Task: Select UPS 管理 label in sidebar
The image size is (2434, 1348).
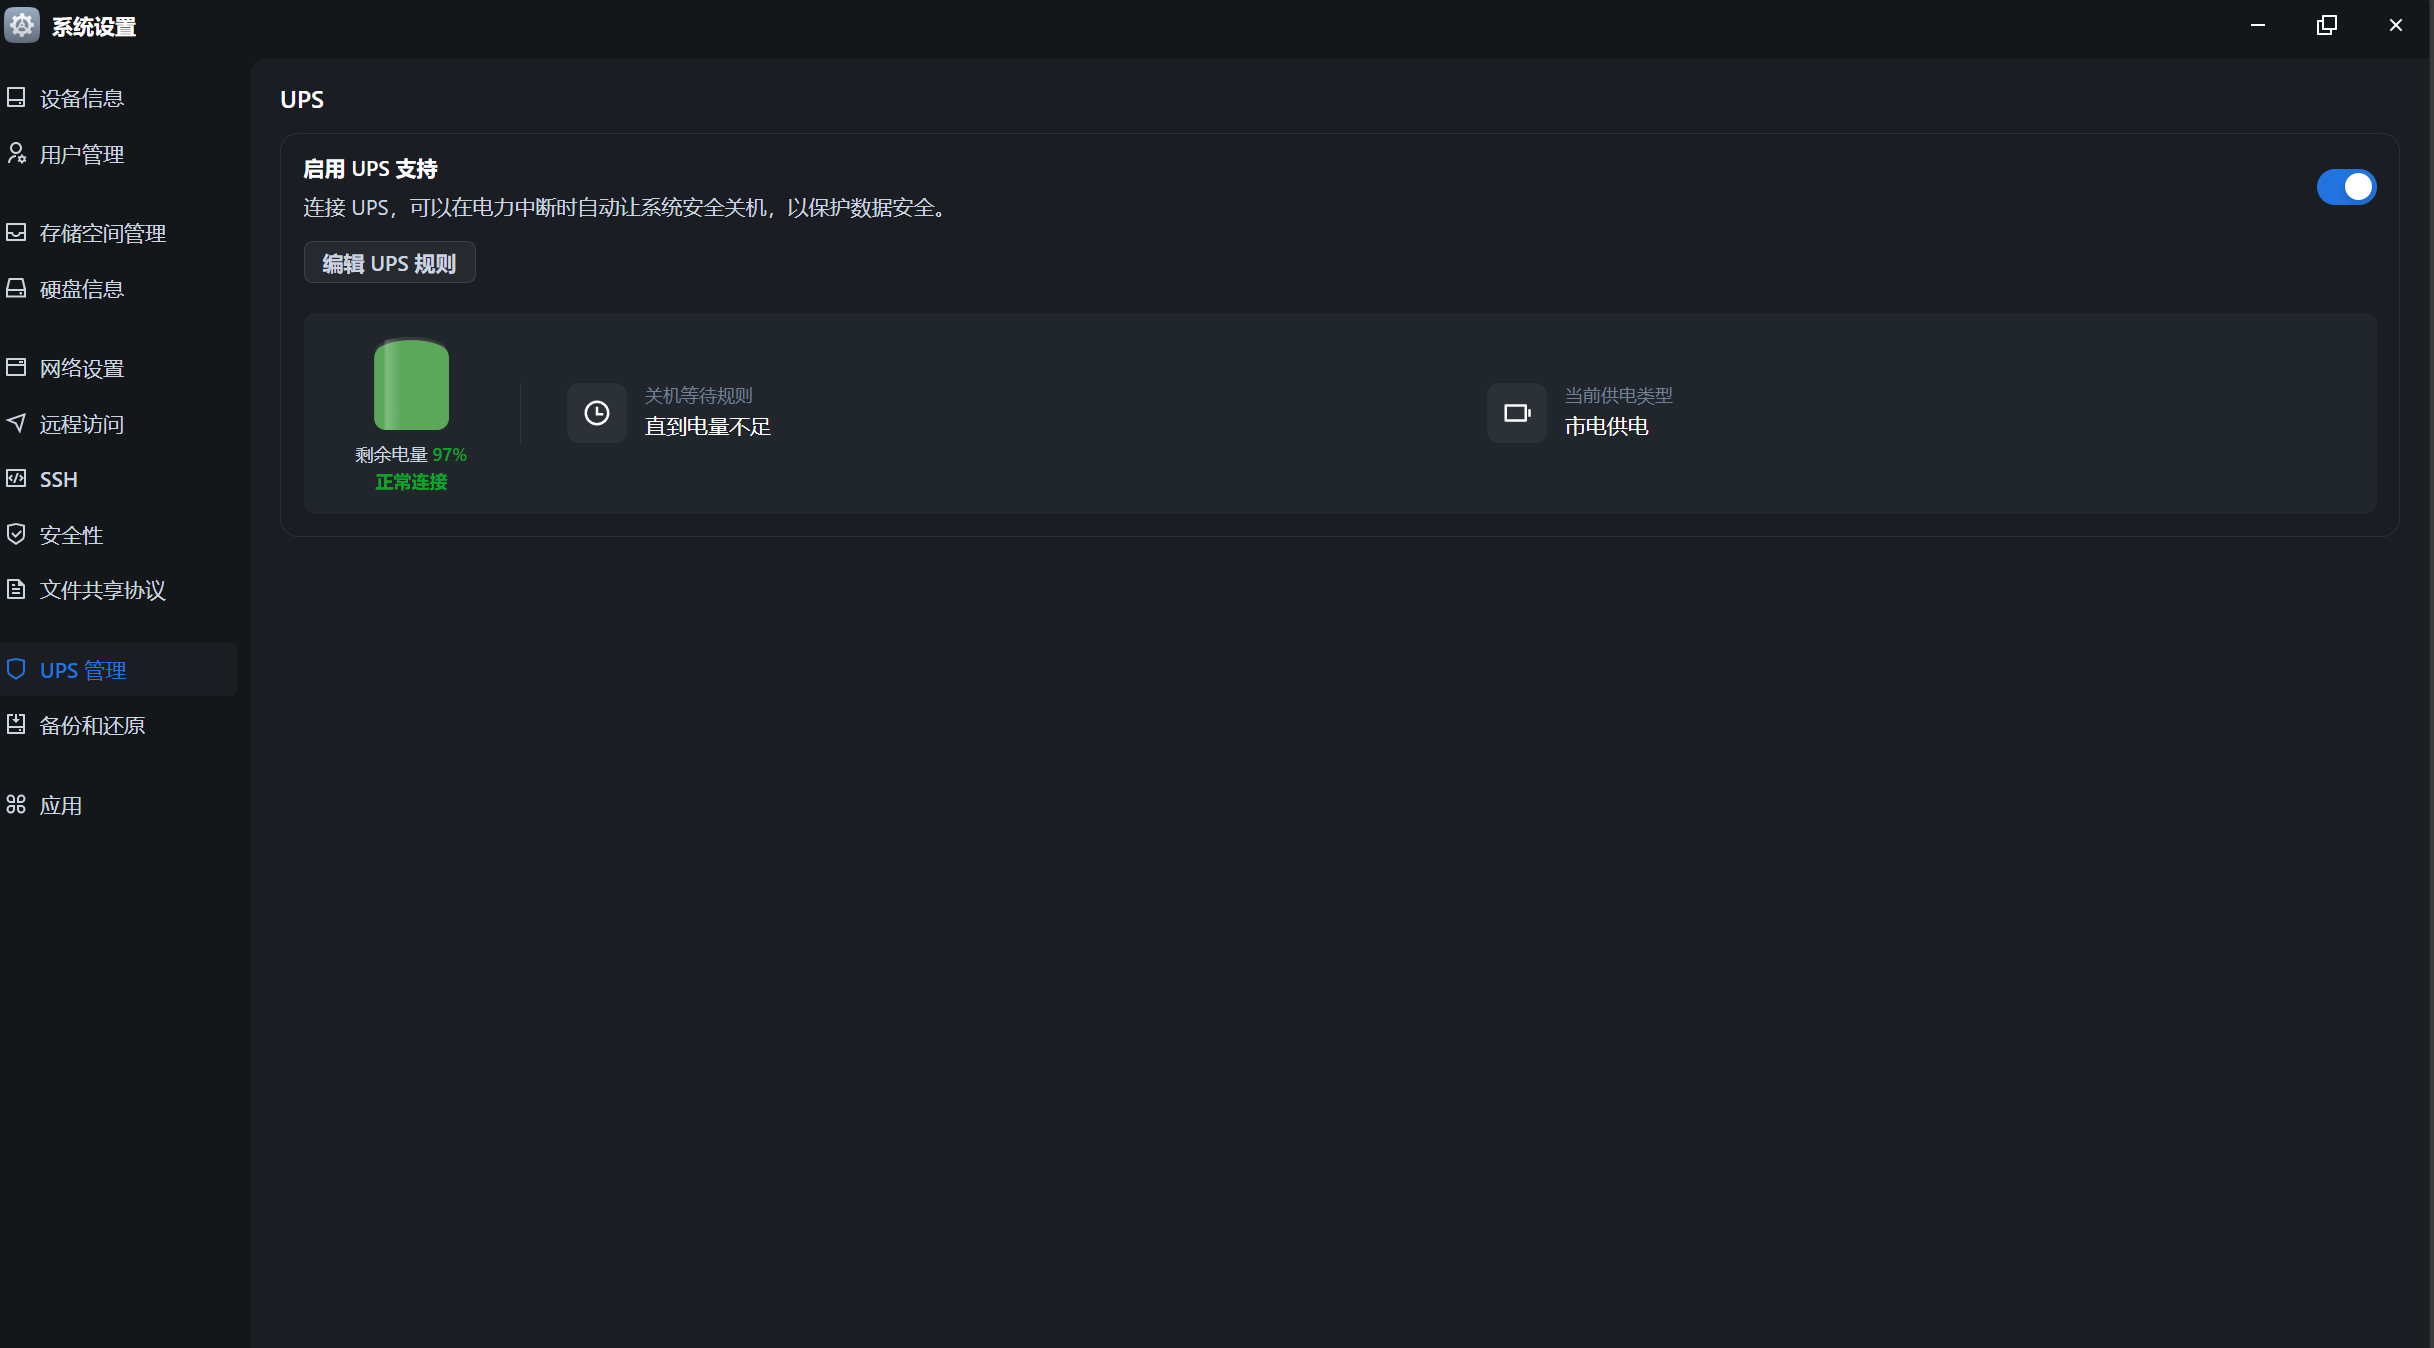Action: tap(83, 670)
